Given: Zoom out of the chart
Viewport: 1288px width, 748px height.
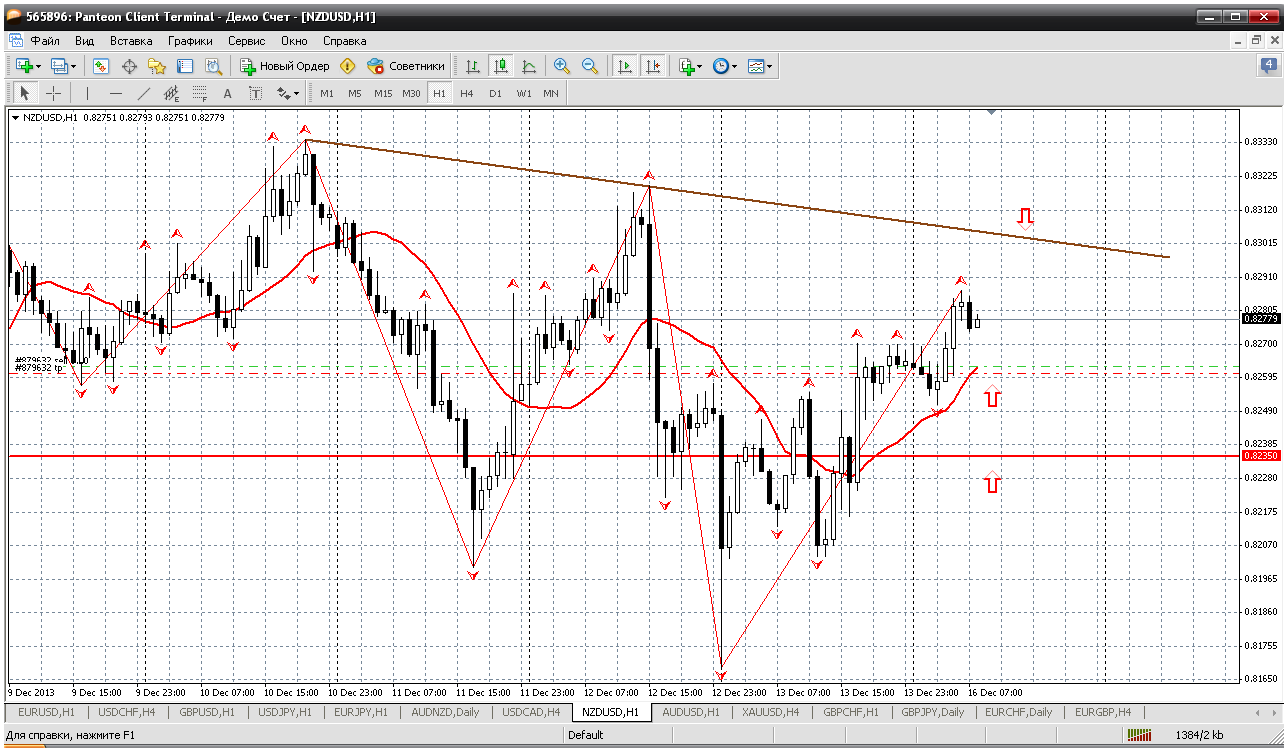Looking at the screenshot, I should coord(590,66).
